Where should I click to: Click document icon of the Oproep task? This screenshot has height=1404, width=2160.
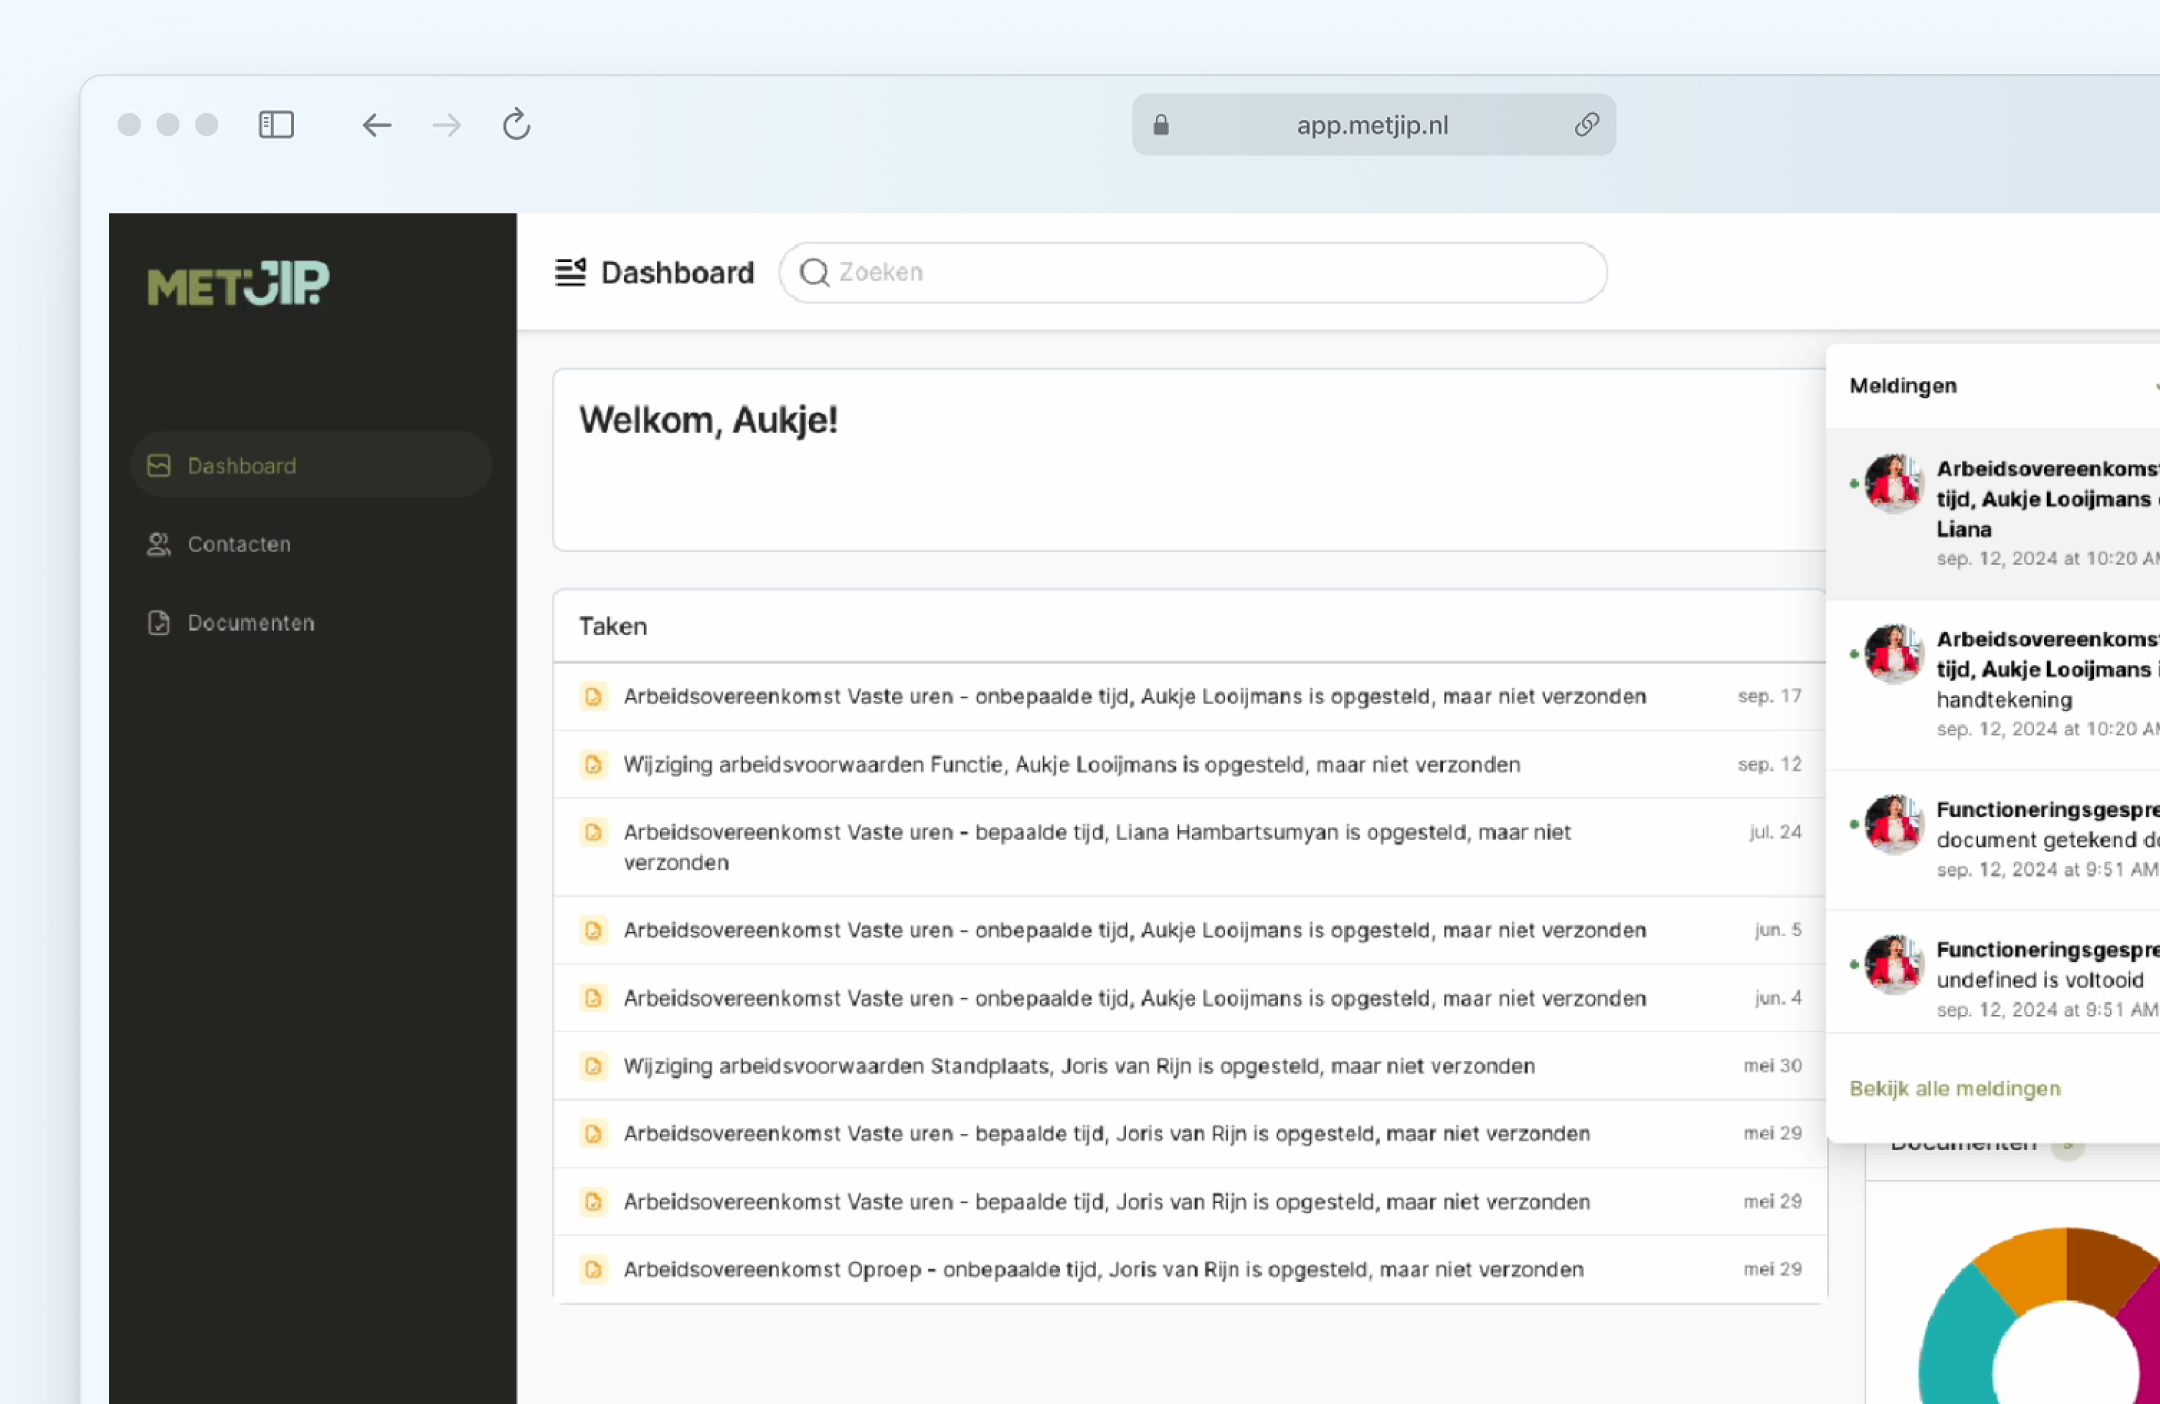(593, 1269)
